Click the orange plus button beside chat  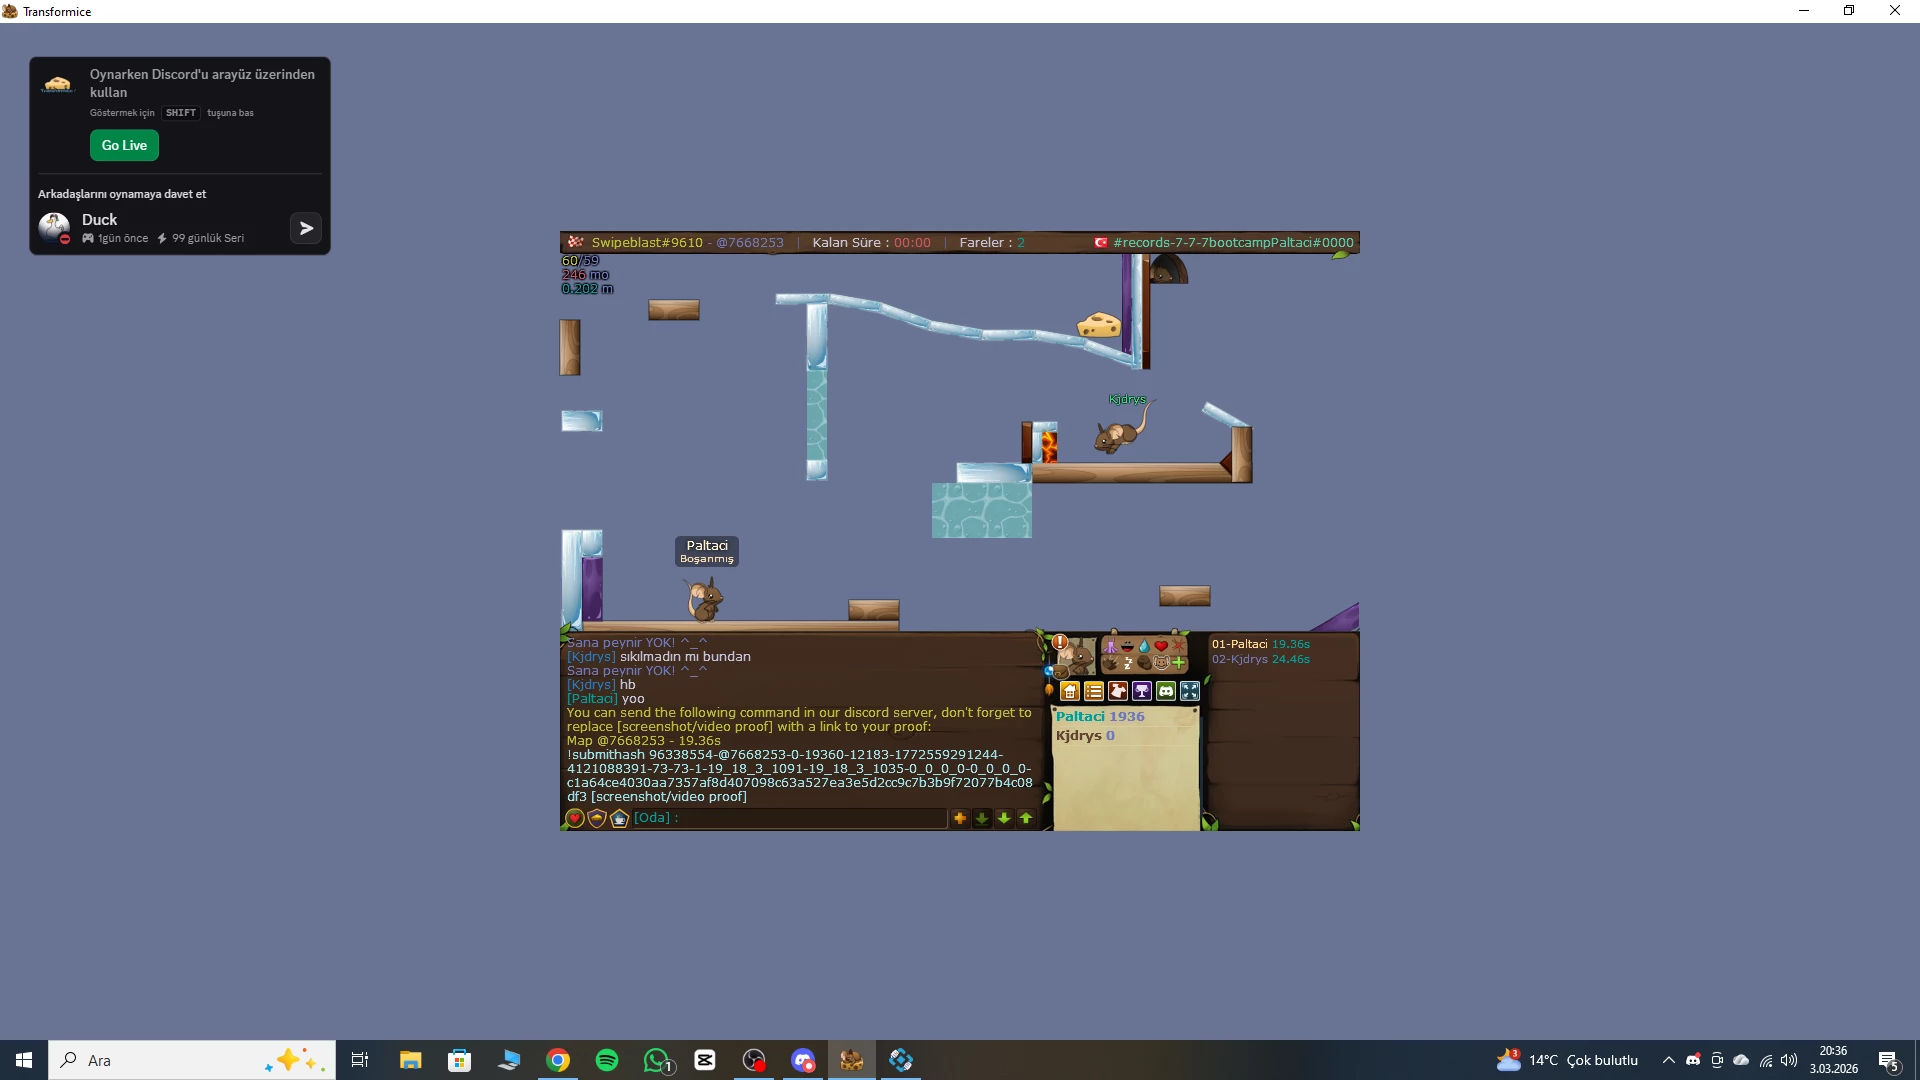pyautogui.click(x=960, y=818)
